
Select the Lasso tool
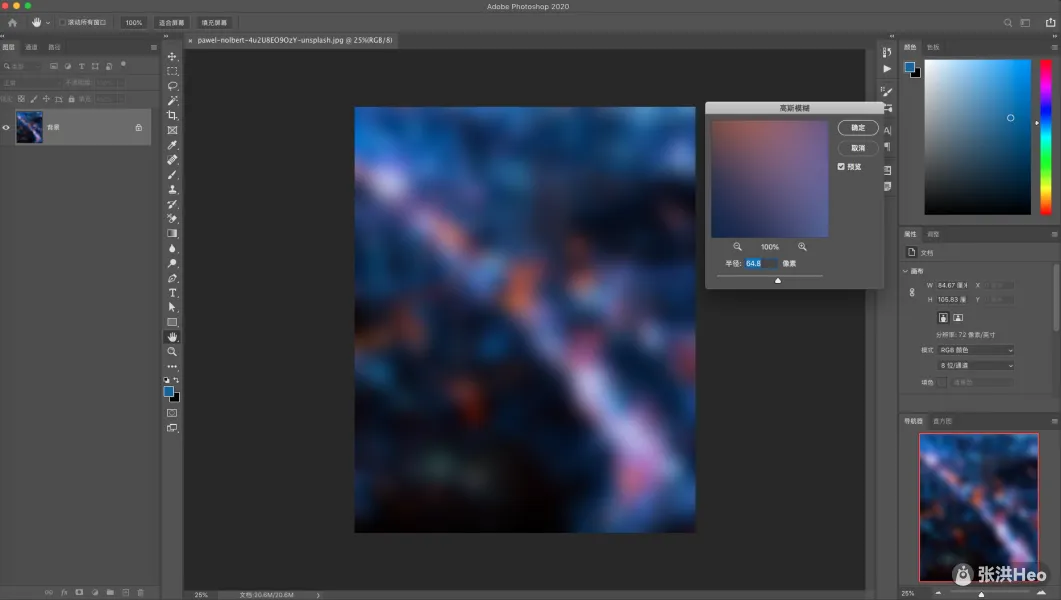(172, 86)
